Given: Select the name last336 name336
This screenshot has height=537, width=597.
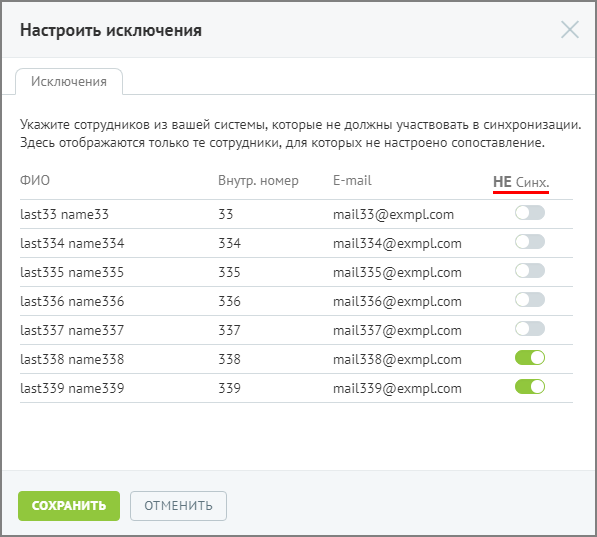Looking at the screenshot, I should point(72,301).
